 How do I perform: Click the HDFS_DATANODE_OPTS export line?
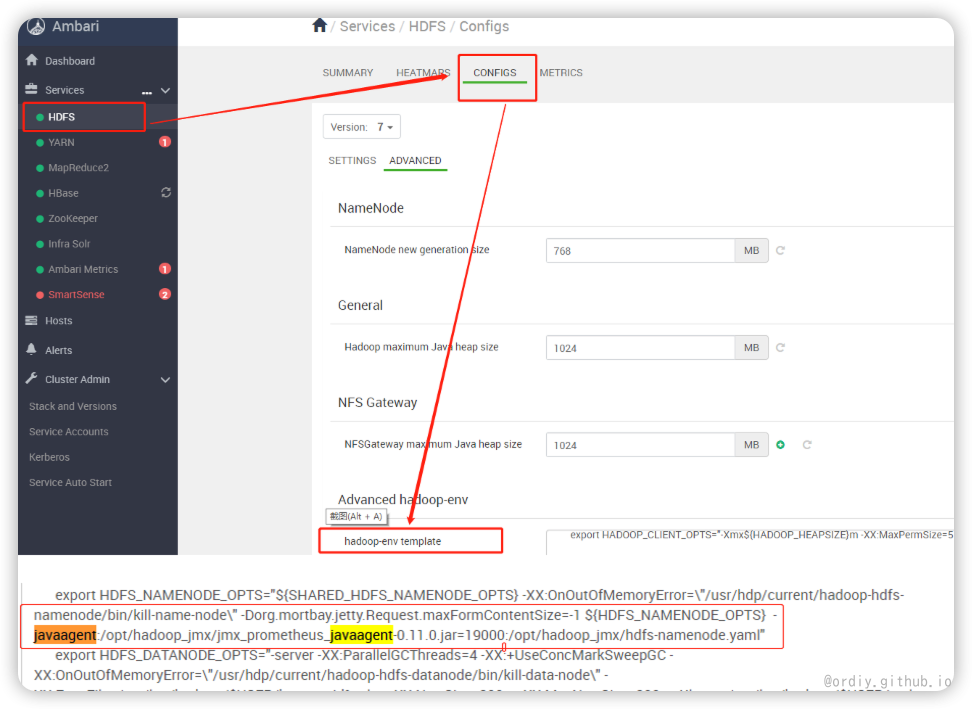[364, 655]
